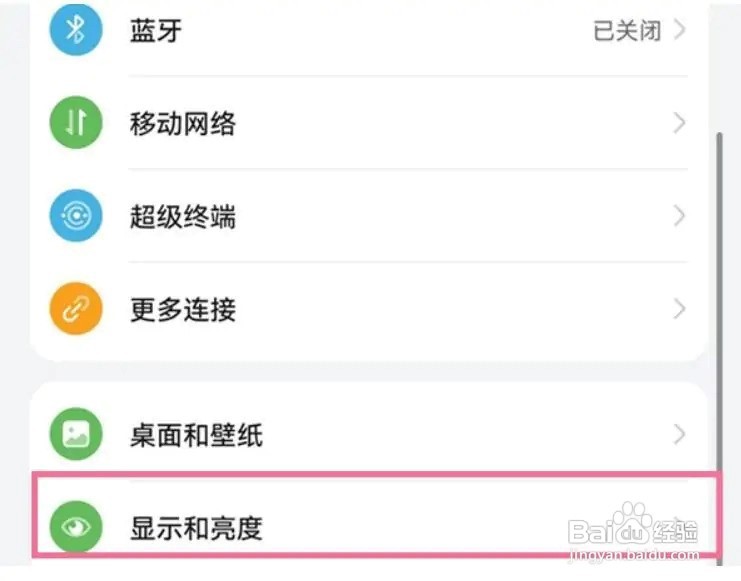
Task: Click the vertical scrollbar on the right edge
Action: click(x=720, y=348)
